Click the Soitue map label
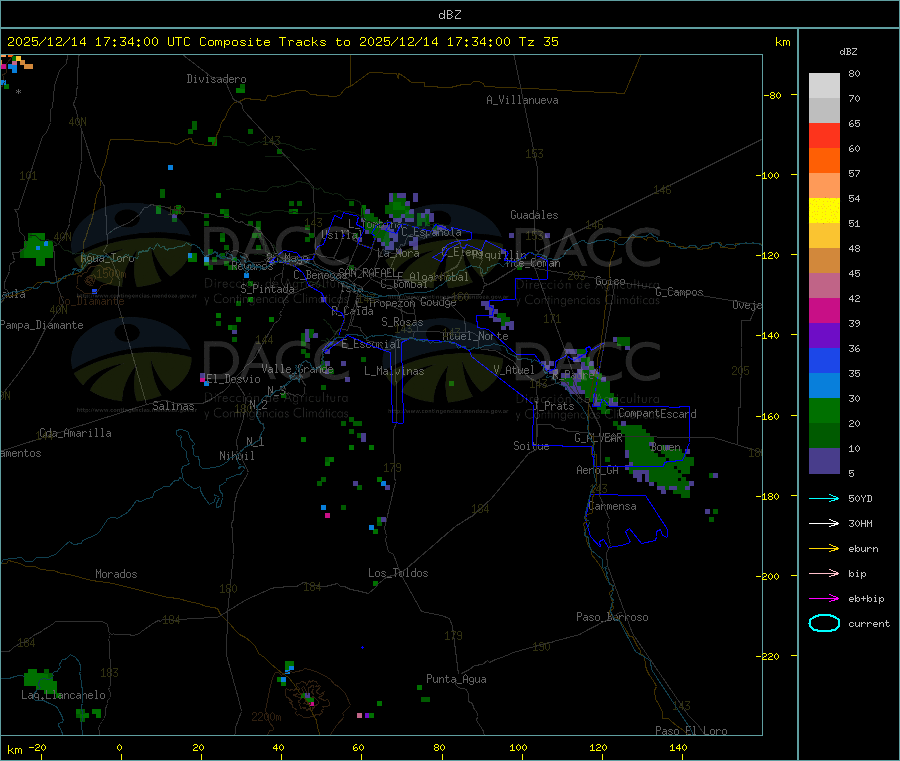Screen dimensions: 900x761 pyautogui.click(x=531, y=446)
